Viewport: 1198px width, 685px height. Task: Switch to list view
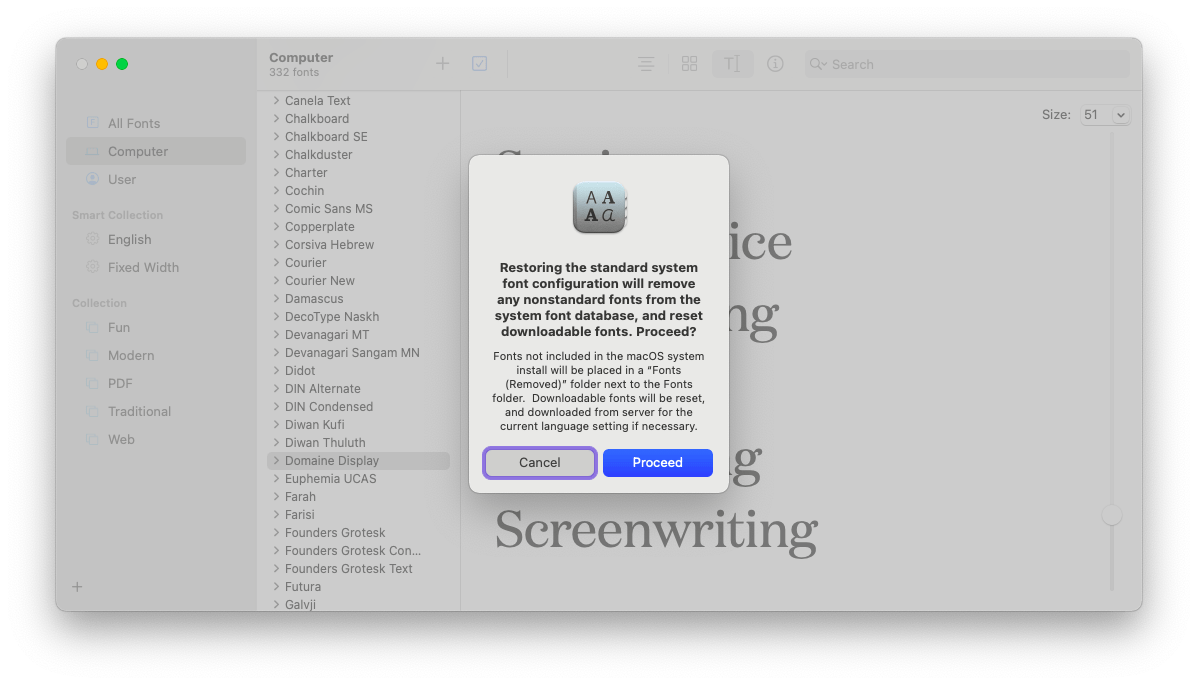(645, 63)
